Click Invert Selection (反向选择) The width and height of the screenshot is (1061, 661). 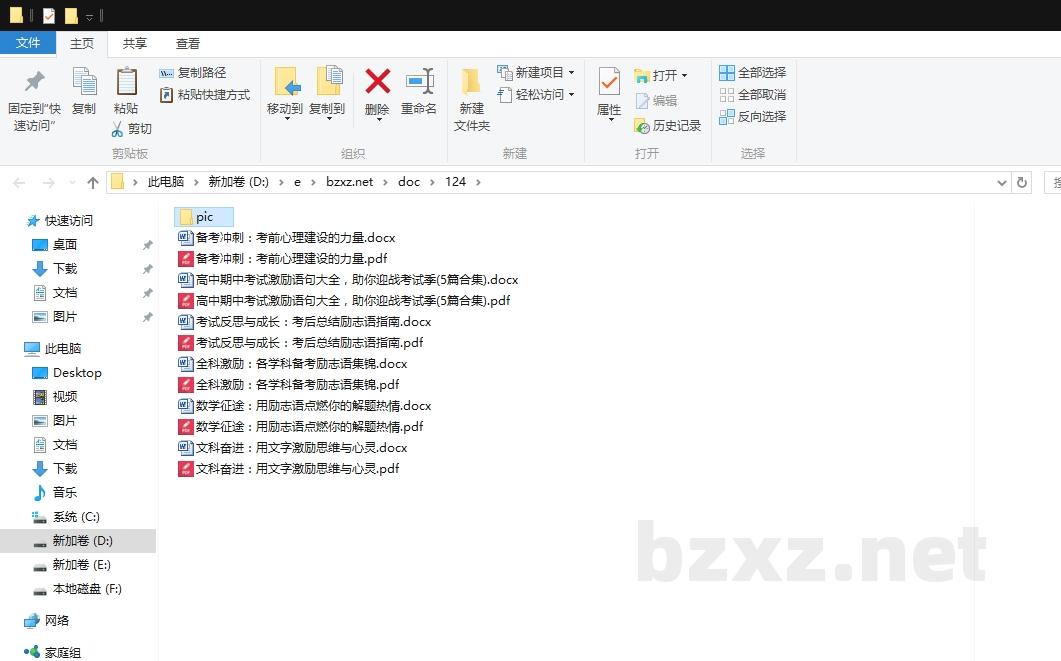coord(752,117)
